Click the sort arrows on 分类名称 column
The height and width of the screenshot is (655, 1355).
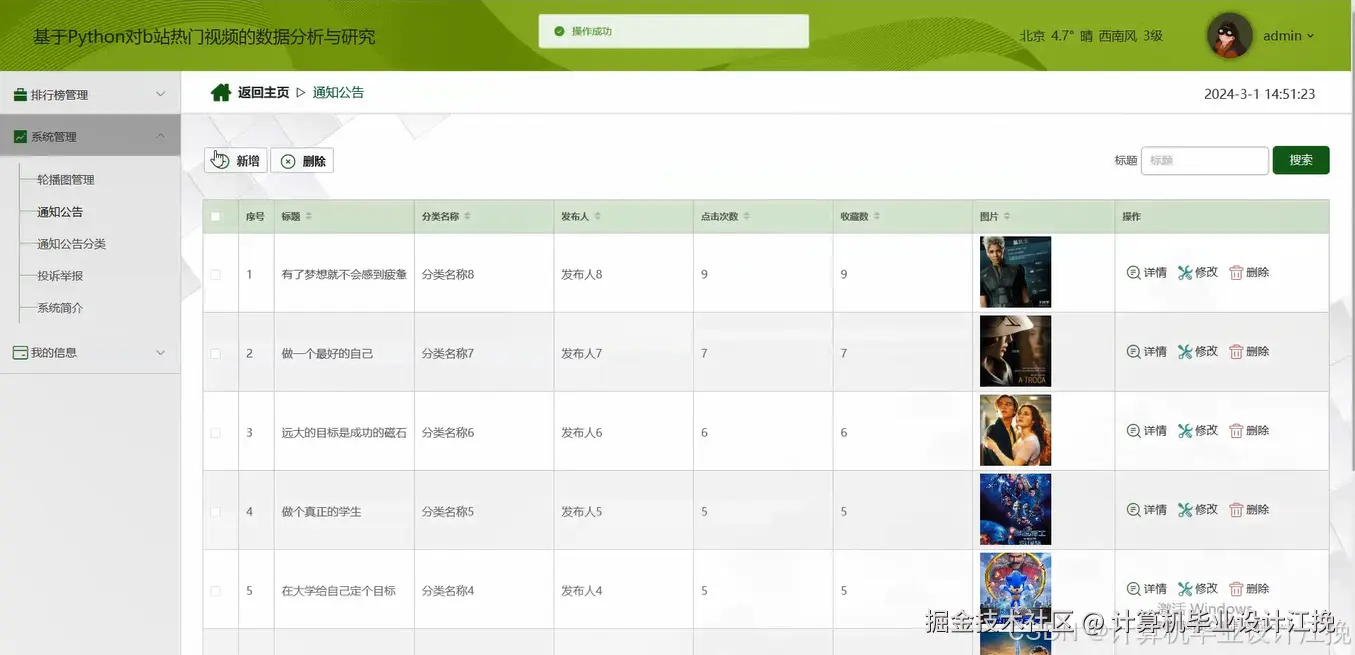pyautogui.click(x=467, y=217)
